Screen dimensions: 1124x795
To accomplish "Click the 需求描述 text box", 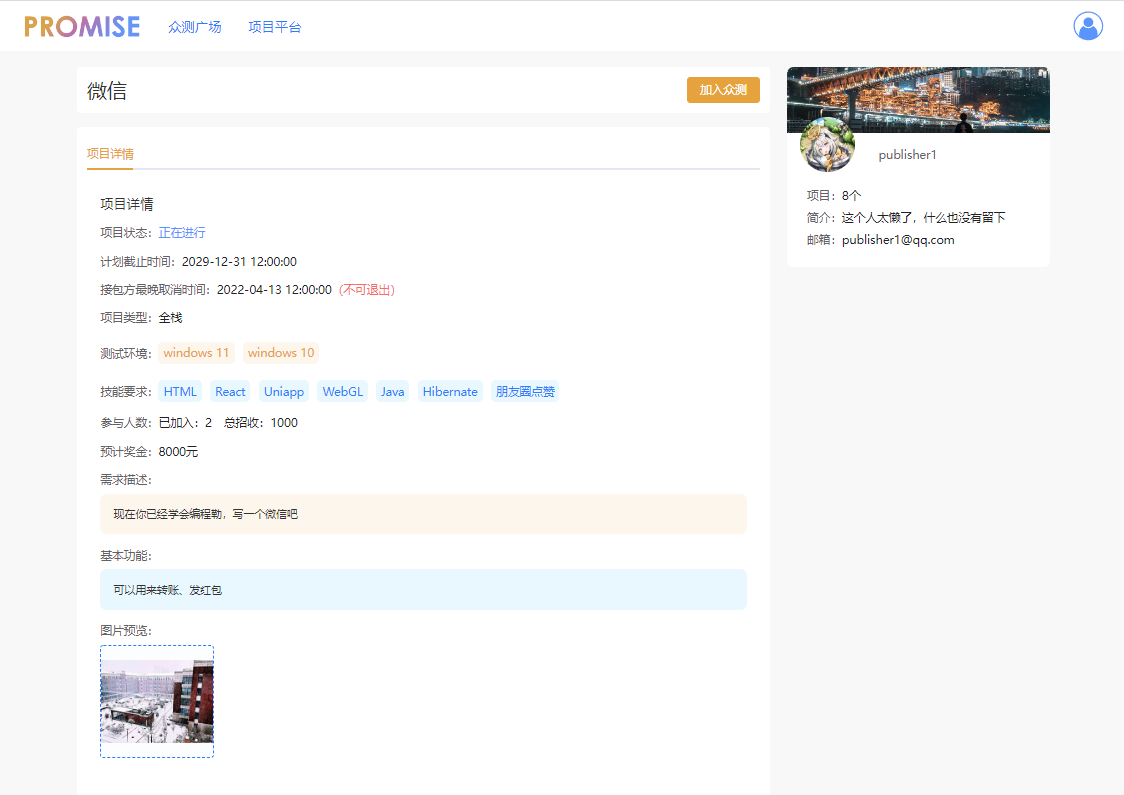I will [x=423, y=514].
